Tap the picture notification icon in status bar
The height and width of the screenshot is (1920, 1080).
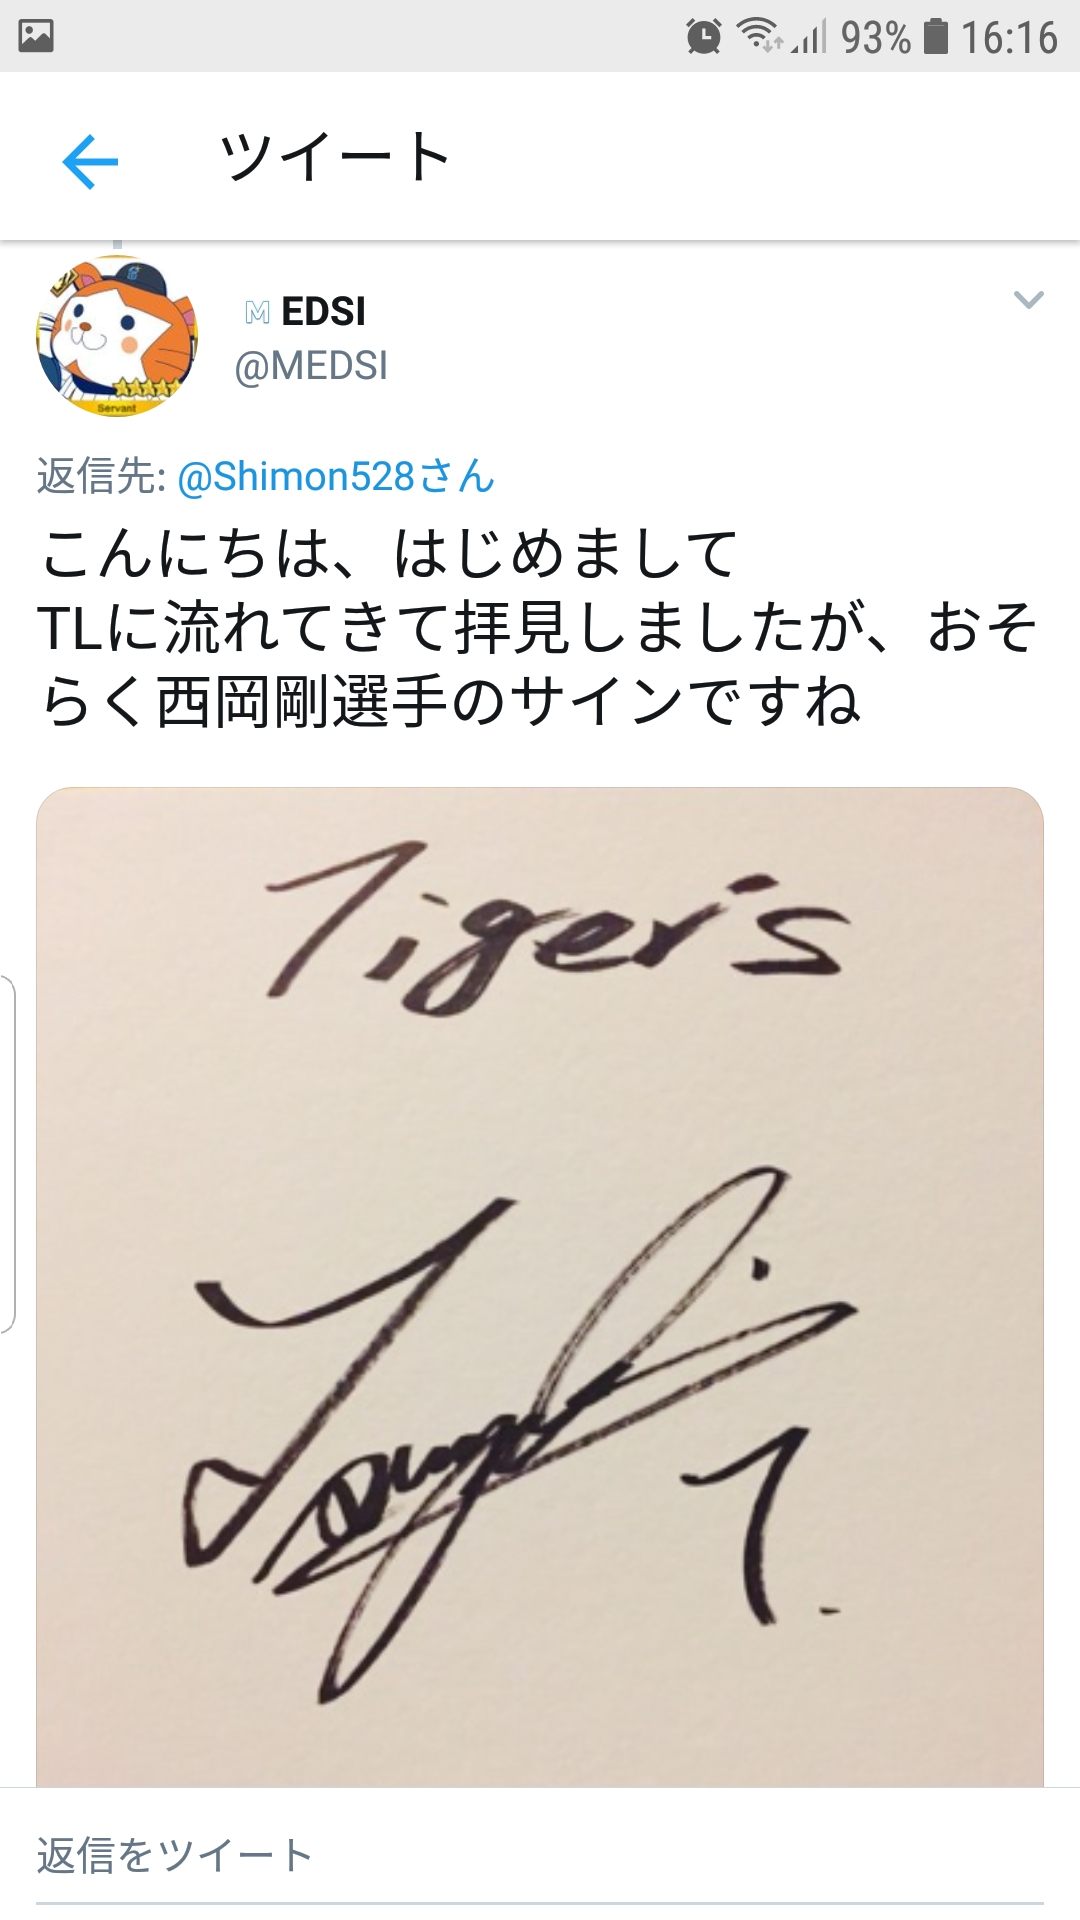point(36,36)
